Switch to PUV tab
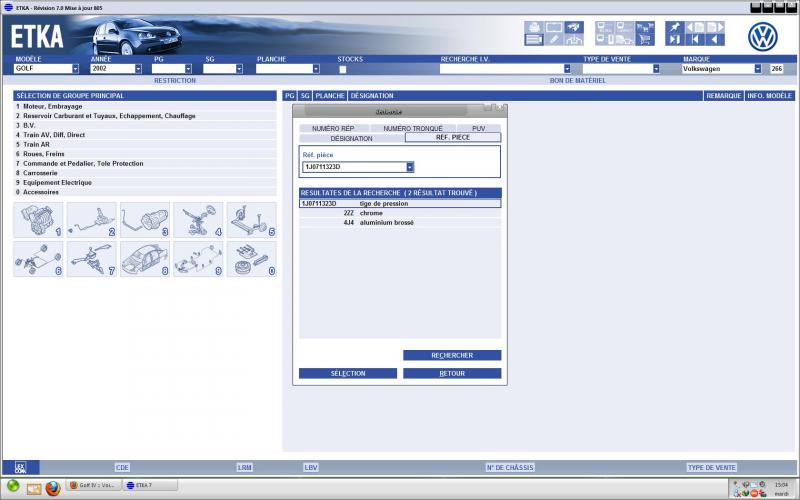 (x=479, y=129)
